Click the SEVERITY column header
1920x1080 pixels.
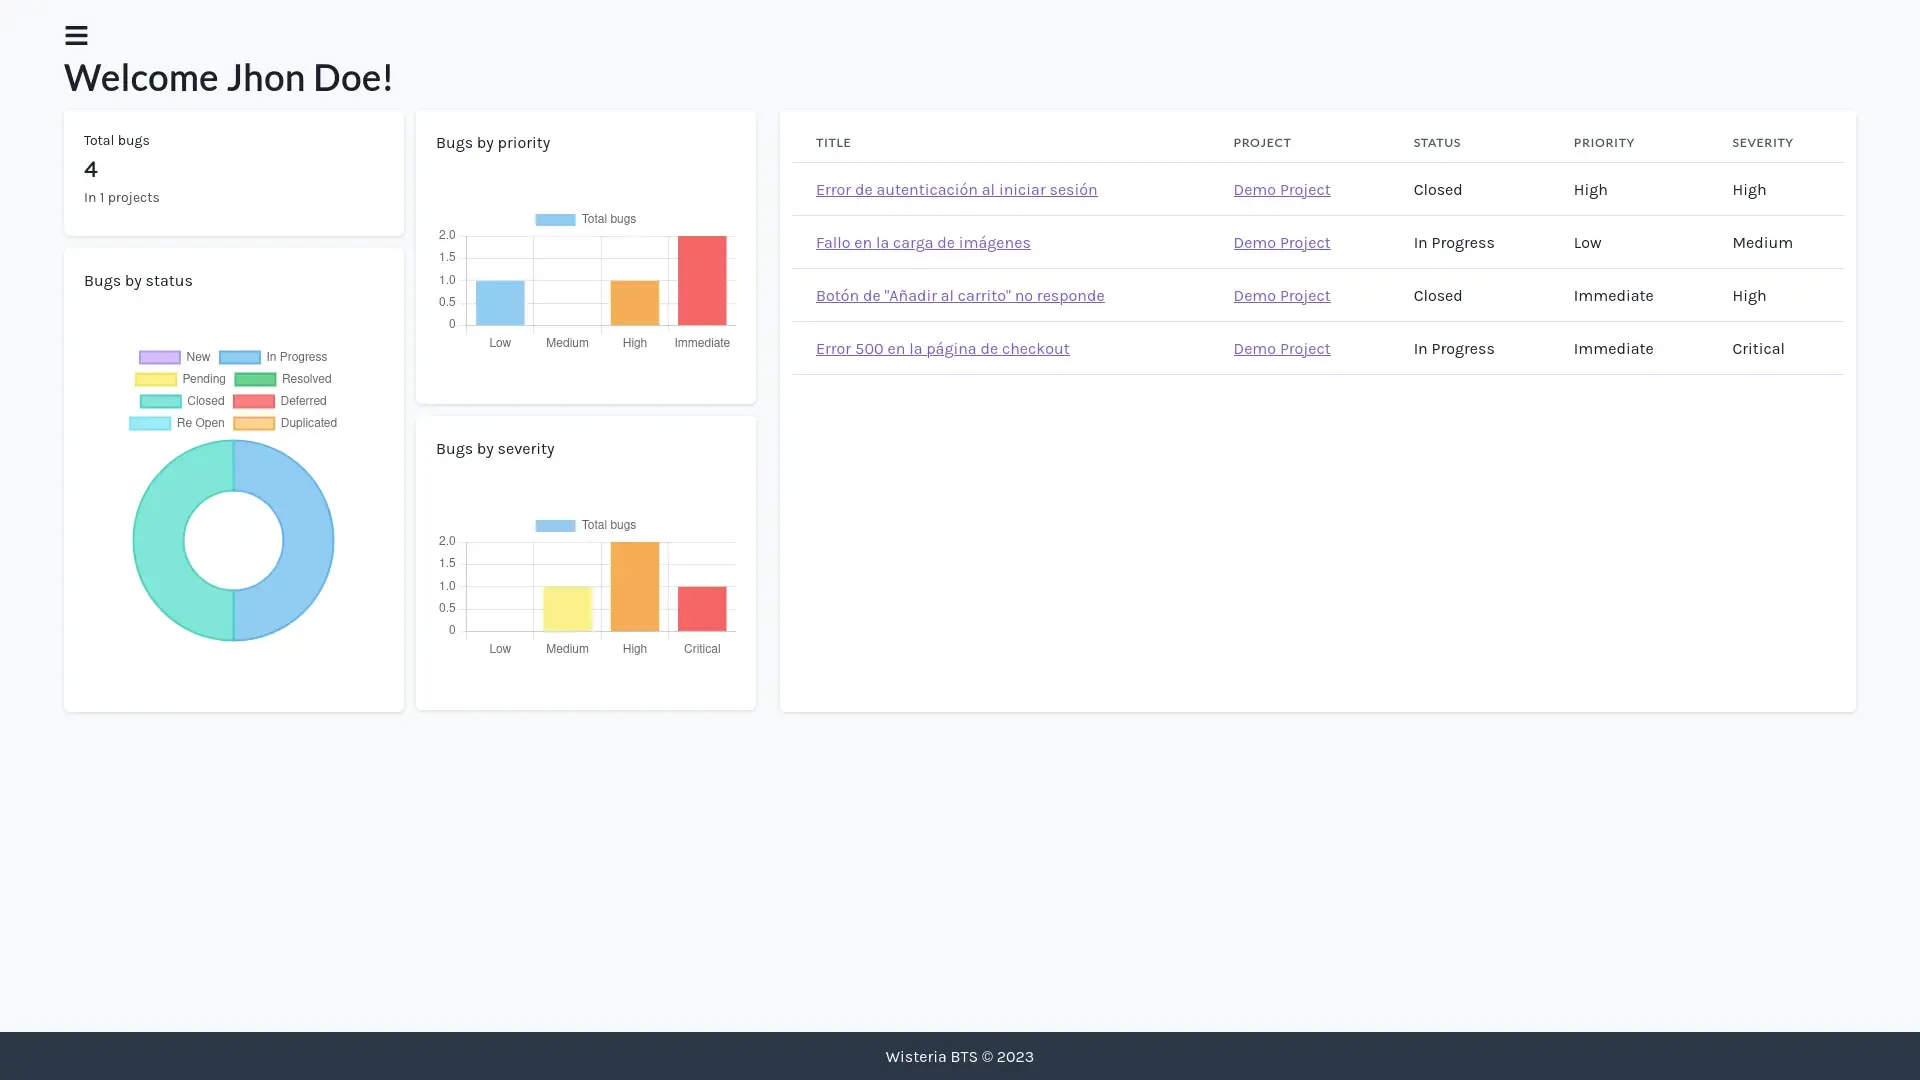1762,143
